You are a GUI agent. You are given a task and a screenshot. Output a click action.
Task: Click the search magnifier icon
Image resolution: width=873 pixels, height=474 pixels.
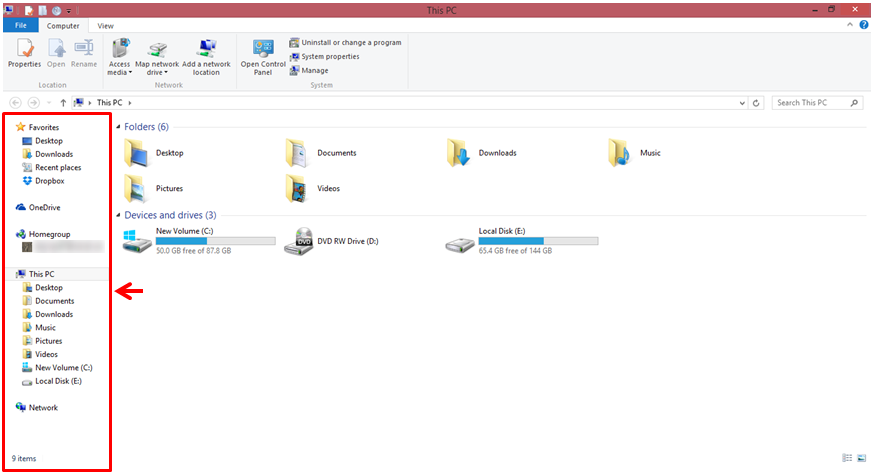[854, 102]
